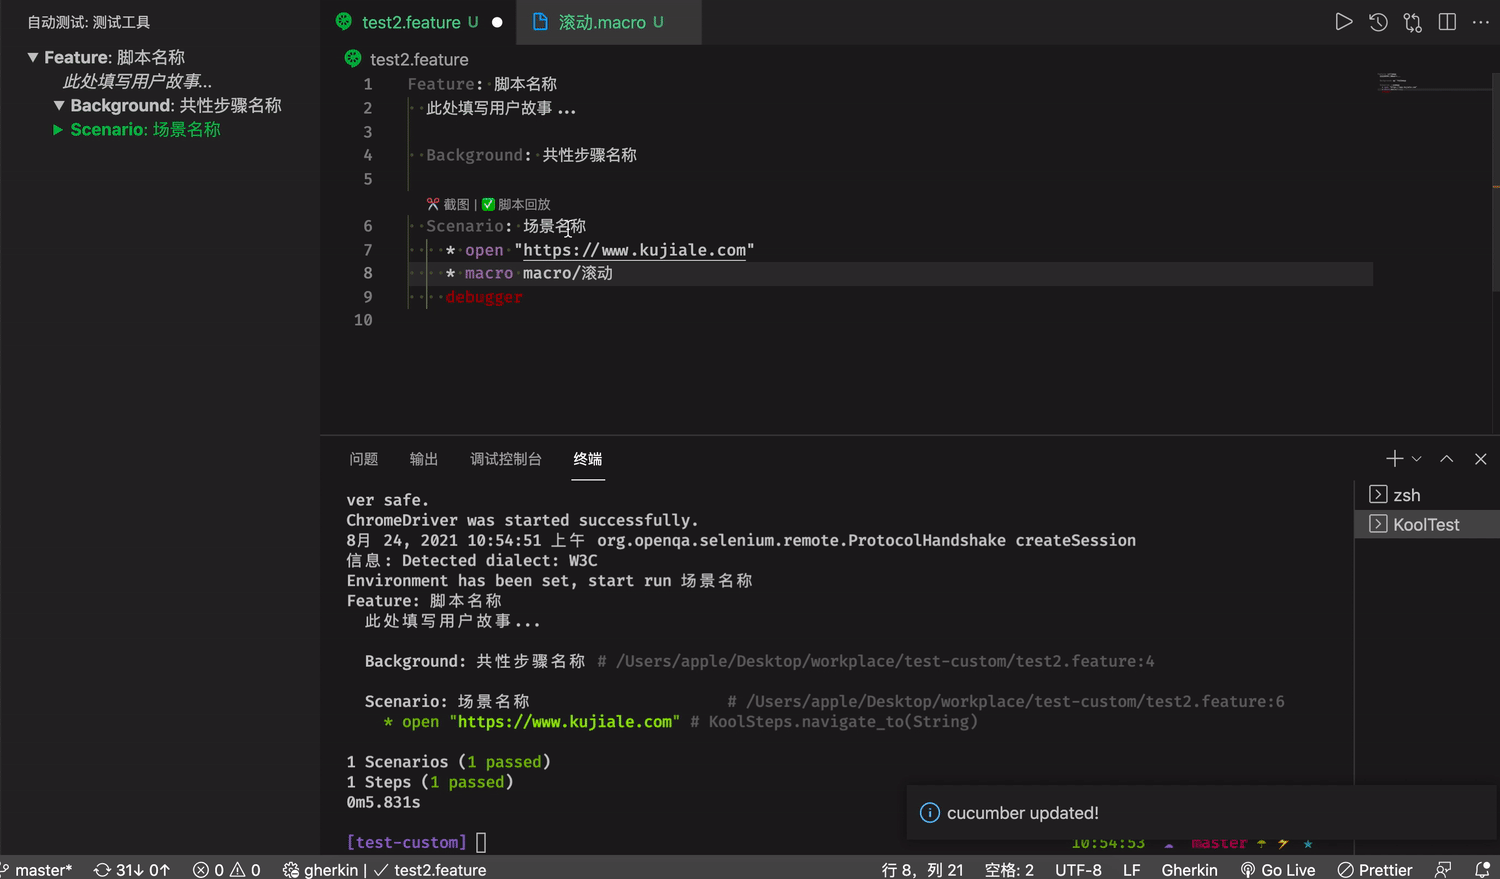Click the cucumber icon in breadcrumb test2.feature
This screenshot has height=879, width=1500.
353,59
